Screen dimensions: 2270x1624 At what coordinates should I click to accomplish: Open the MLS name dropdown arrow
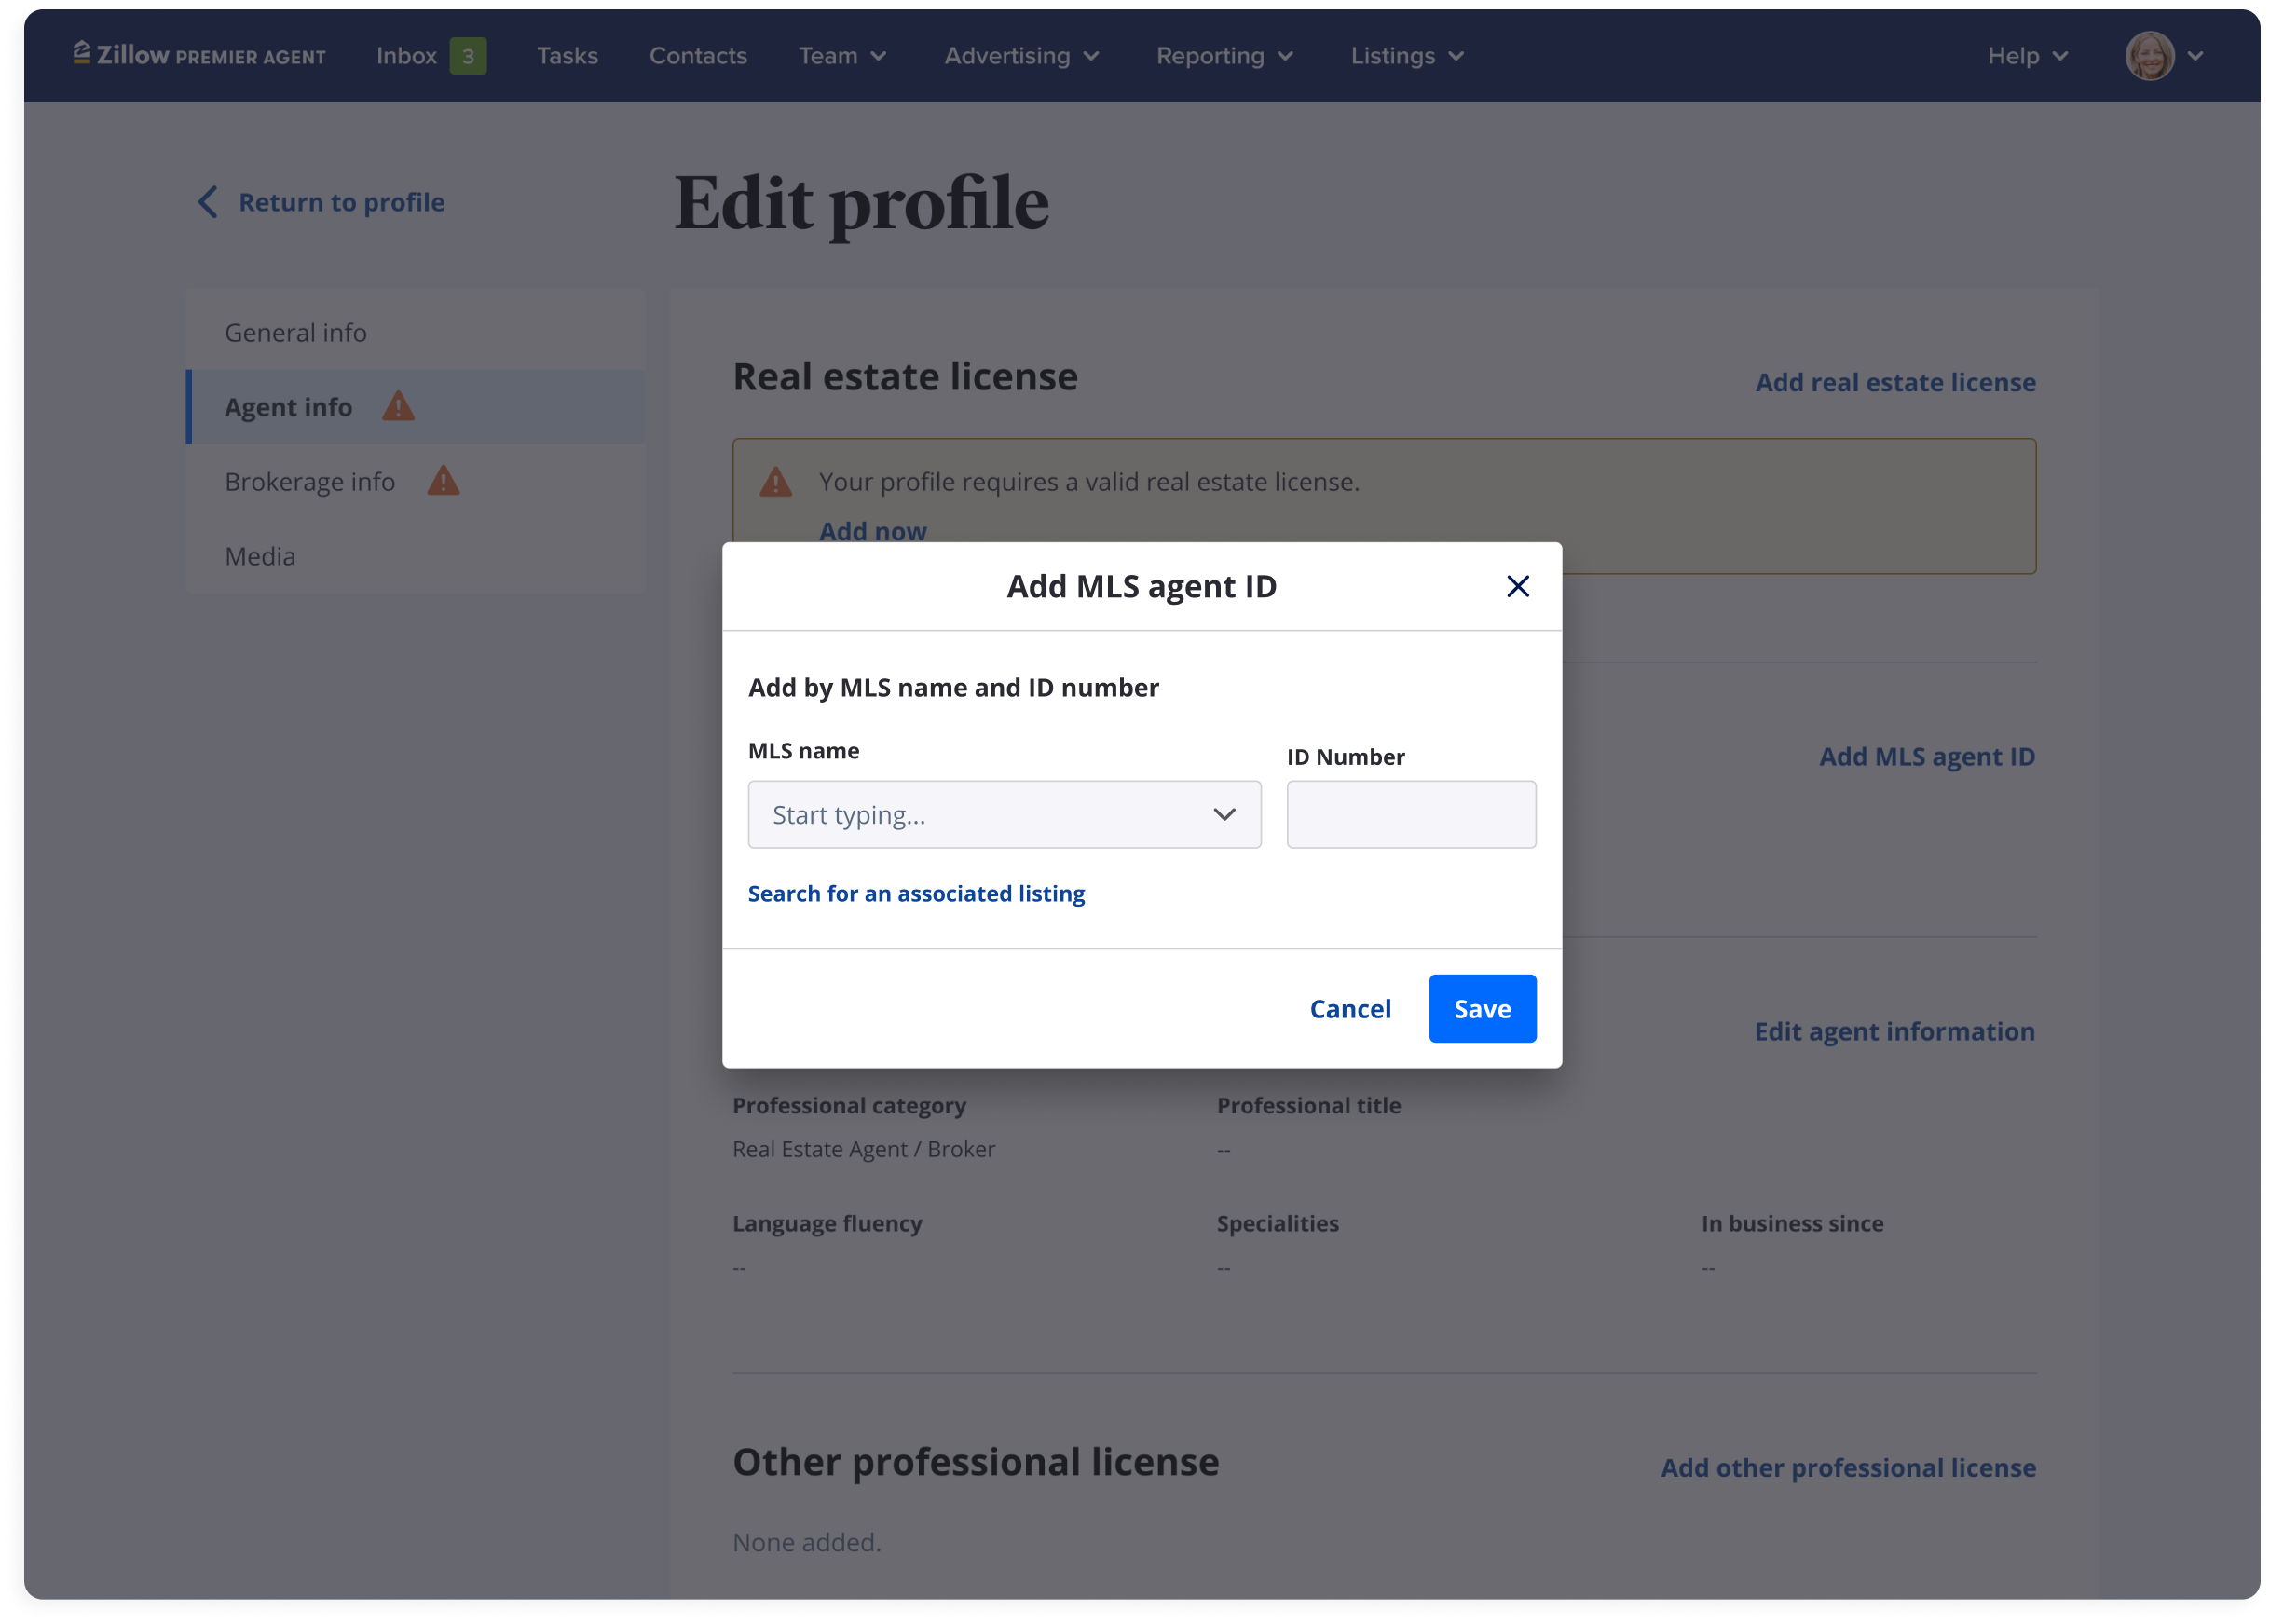[x=1223, y=814]
